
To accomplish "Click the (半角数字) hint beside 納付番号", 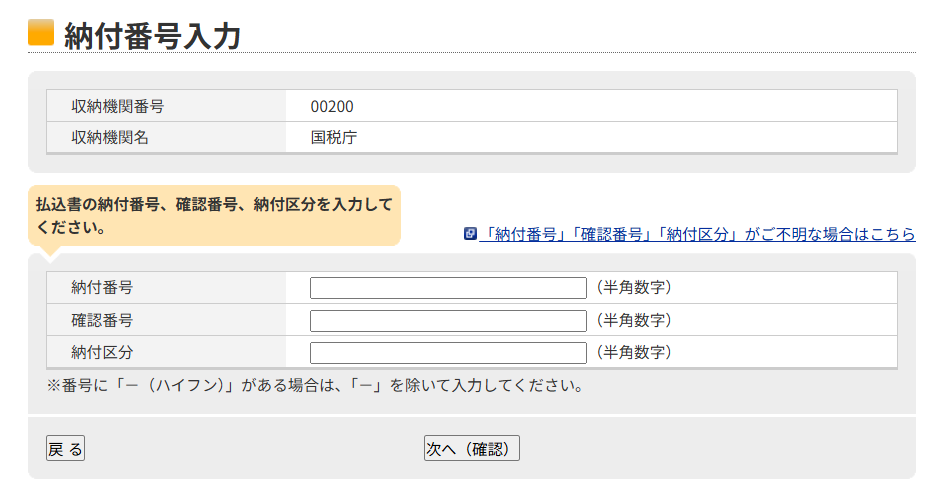I will click(633, 288).
